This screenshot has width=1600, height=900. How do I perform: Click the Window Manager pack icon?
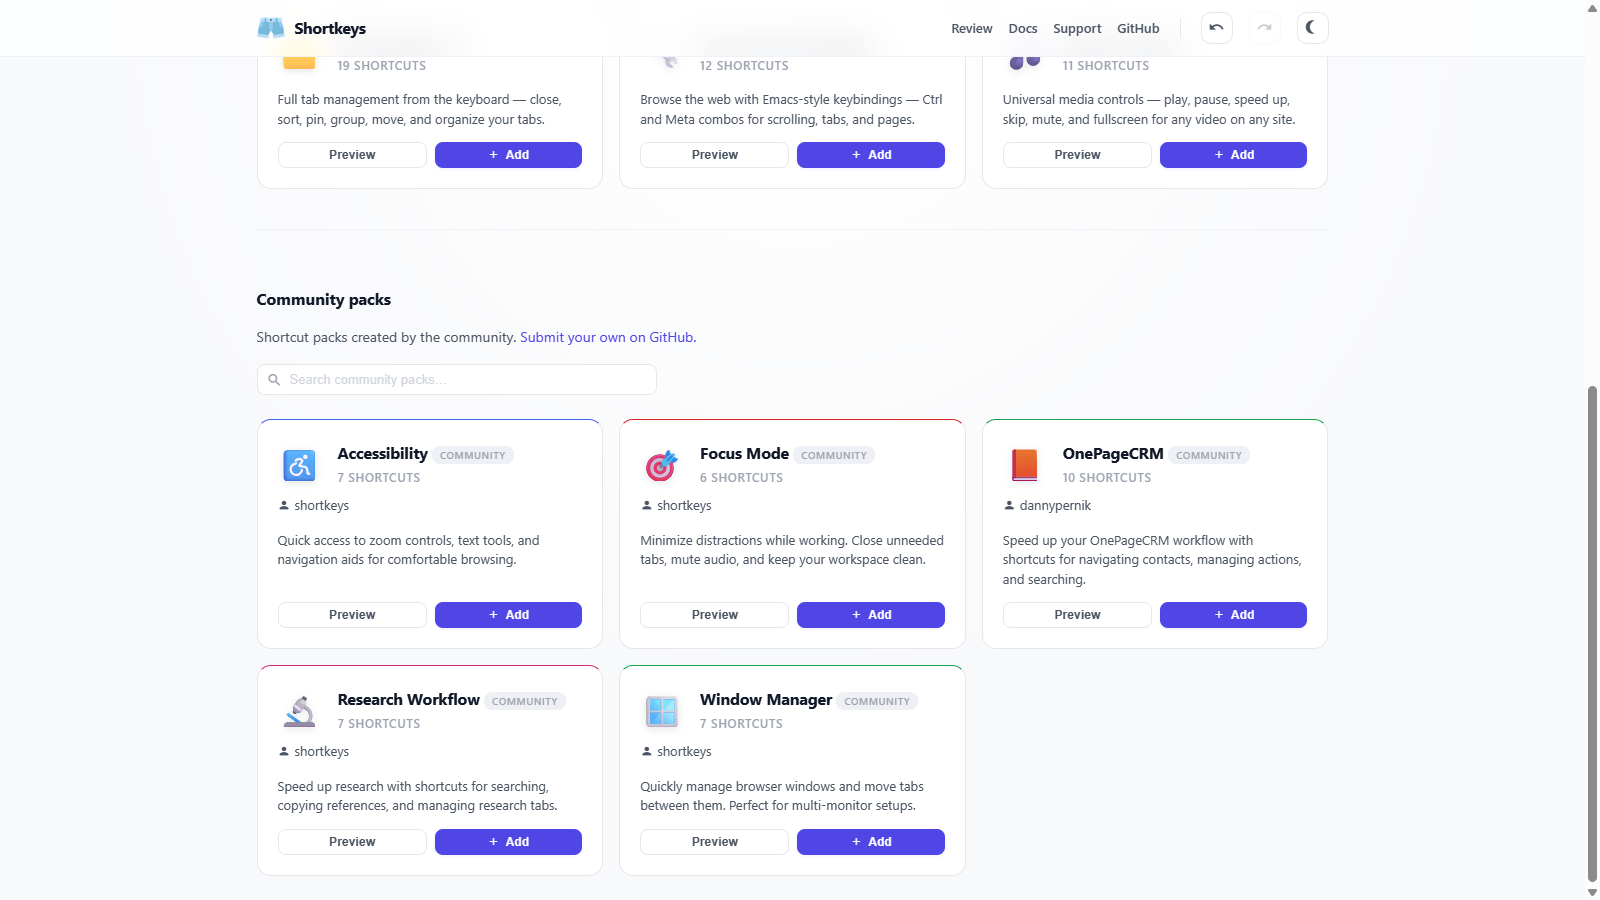[x=661, y=711]
